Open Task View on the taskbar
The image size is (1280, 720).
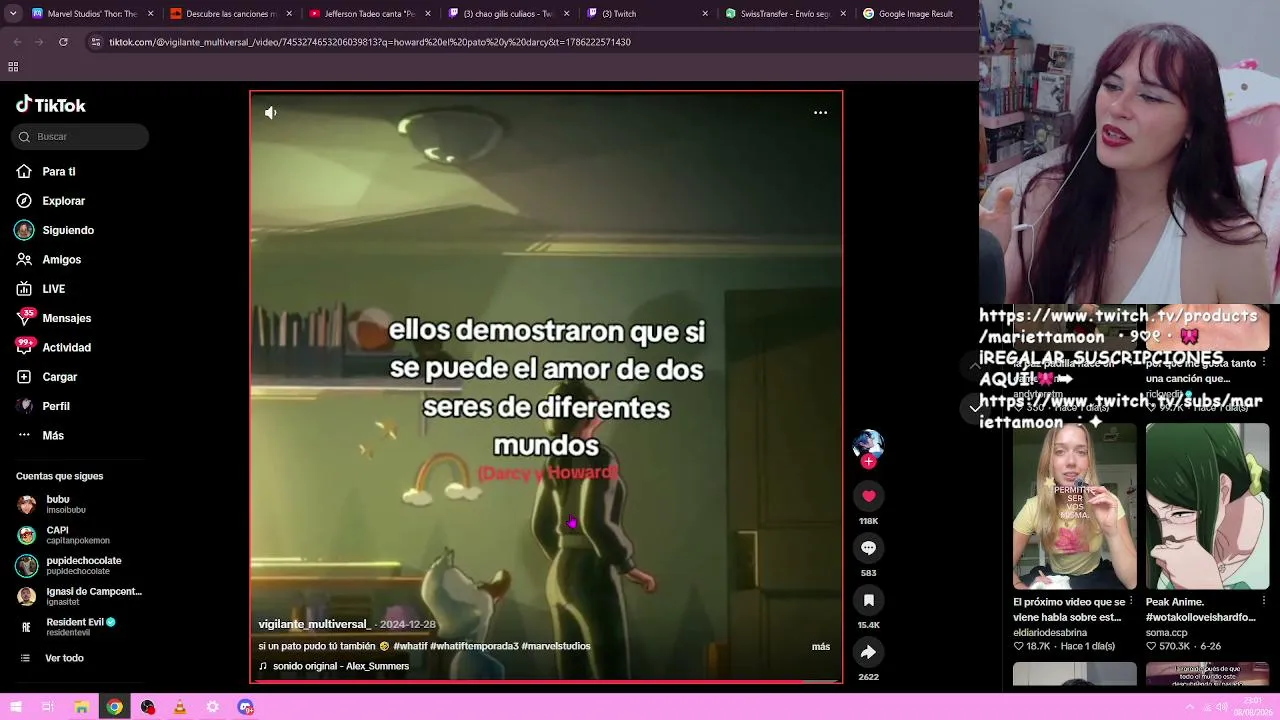pos(48,707)
